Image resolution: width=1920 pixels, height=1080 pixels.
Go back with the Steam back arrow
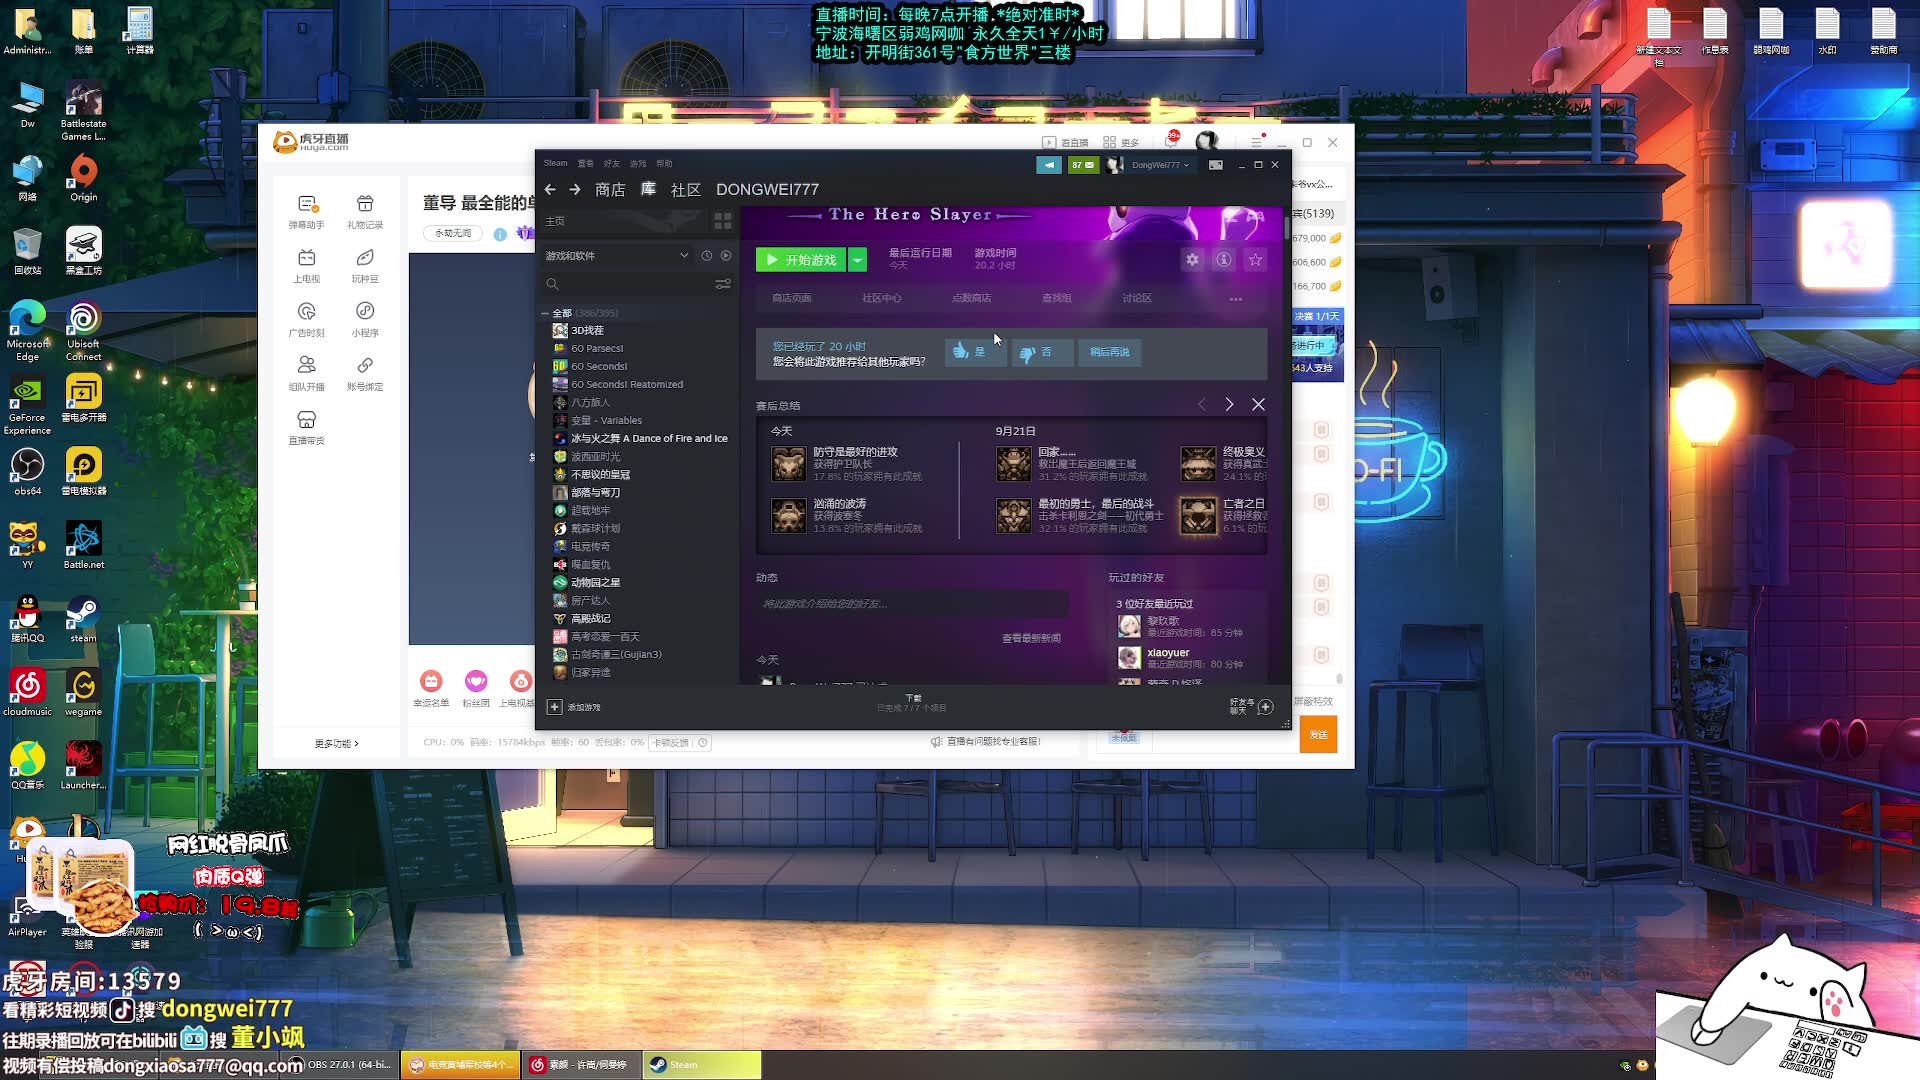pyautogui.click(x=550, y=190)
